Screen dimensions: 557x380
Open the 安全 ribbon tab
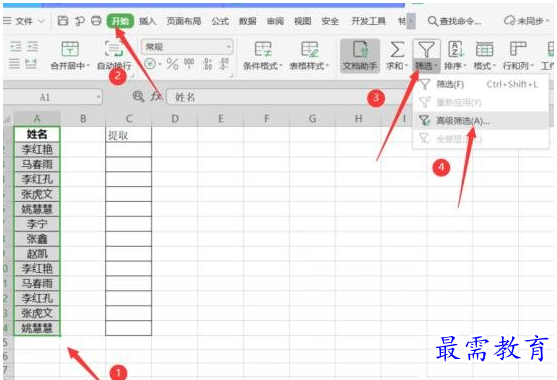click(x=330, y=21)
